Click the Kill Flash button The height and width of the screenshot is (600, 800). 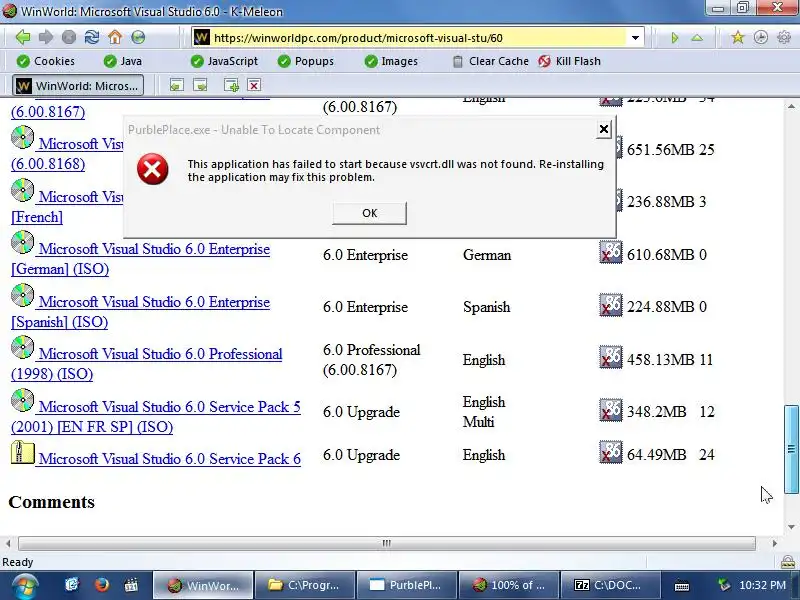click(569, 61)
